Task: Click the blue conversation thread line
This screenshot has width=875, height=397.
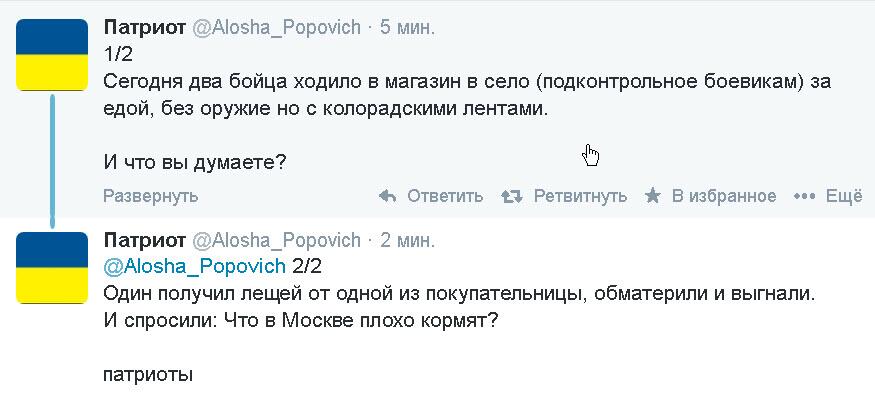Action: (x=52, y=161)
